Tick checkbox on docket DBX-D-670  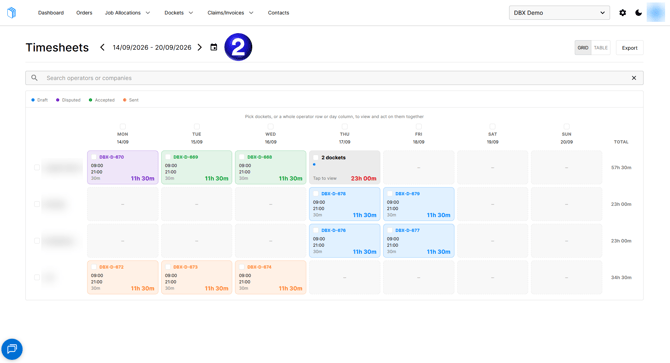pyautogui.click(x=94, y=157)
